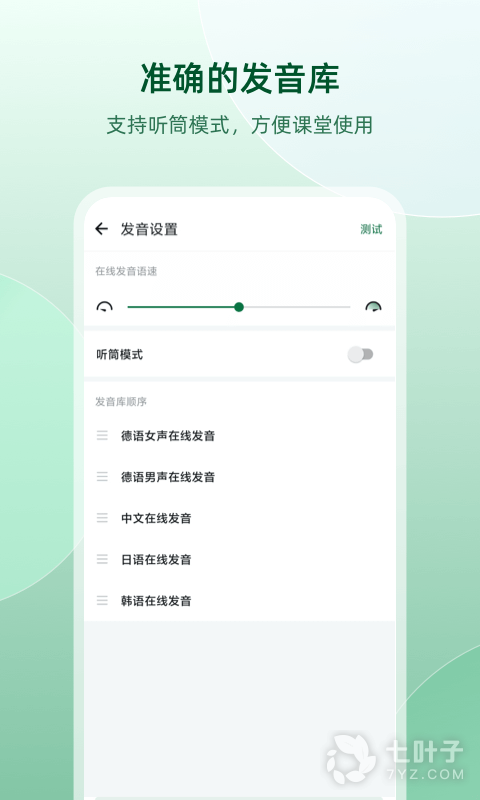480x800 pixels.
Task: Click the 七叶子 watermark logo
Action: coord(396,759)
